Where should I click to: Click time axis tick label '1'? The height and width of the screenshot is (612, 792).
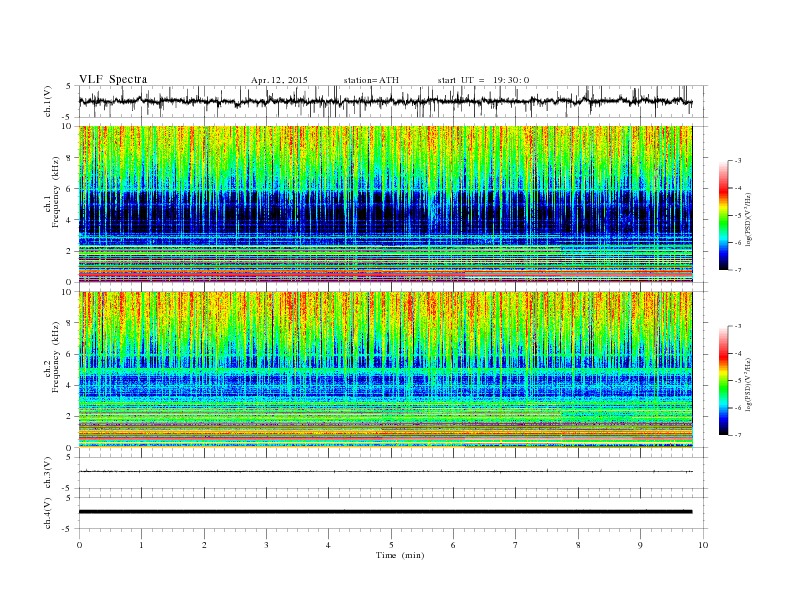click(x=141, y=545)
